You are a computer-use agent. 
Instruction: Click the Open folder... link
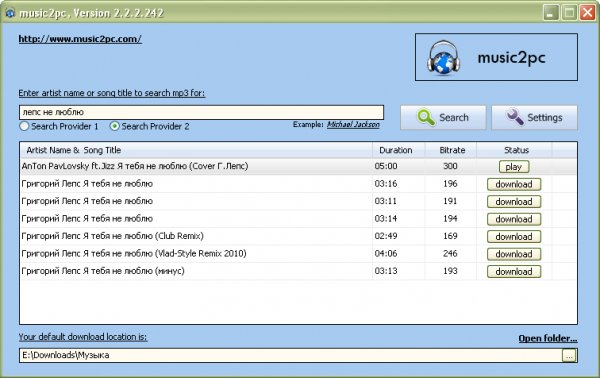coord(548,338)
